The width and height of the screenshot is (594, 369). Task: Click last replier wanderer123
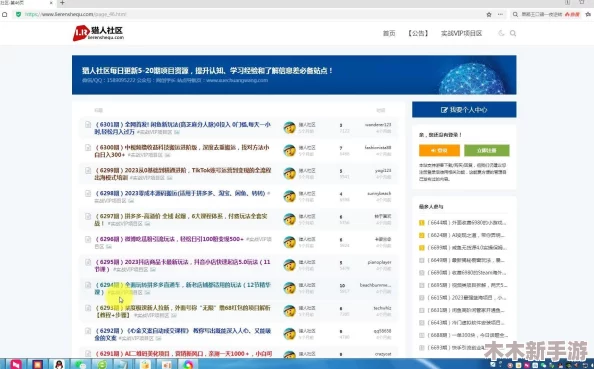[378, 125]
